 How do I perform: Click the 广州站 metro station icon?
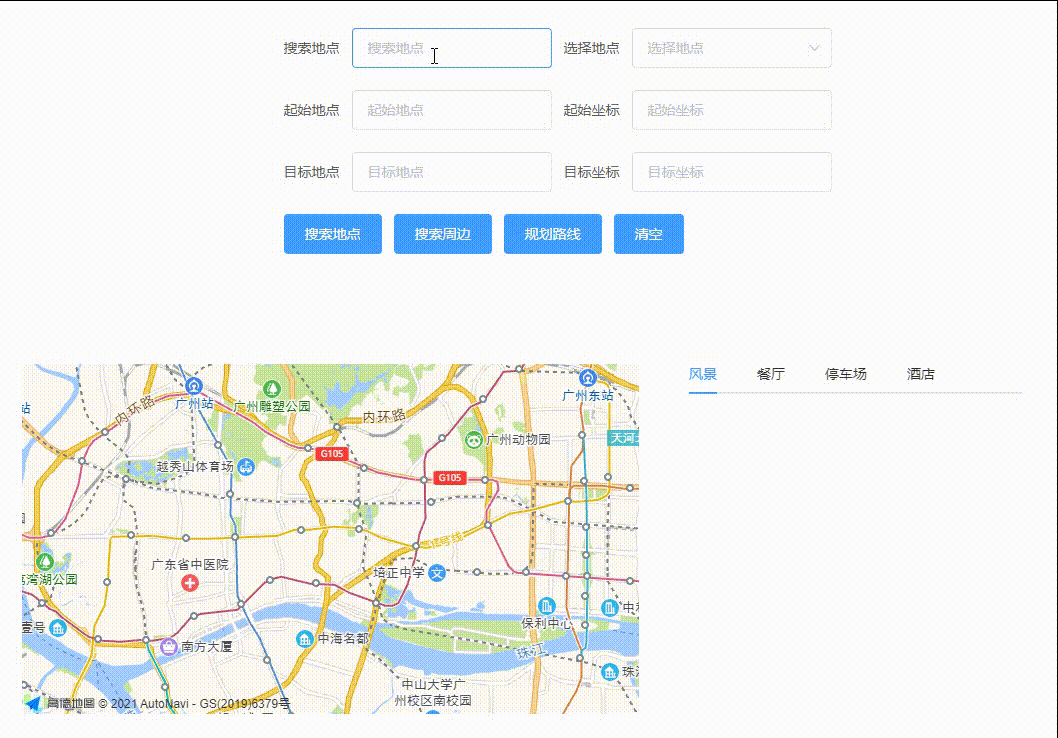click(194, 387)
